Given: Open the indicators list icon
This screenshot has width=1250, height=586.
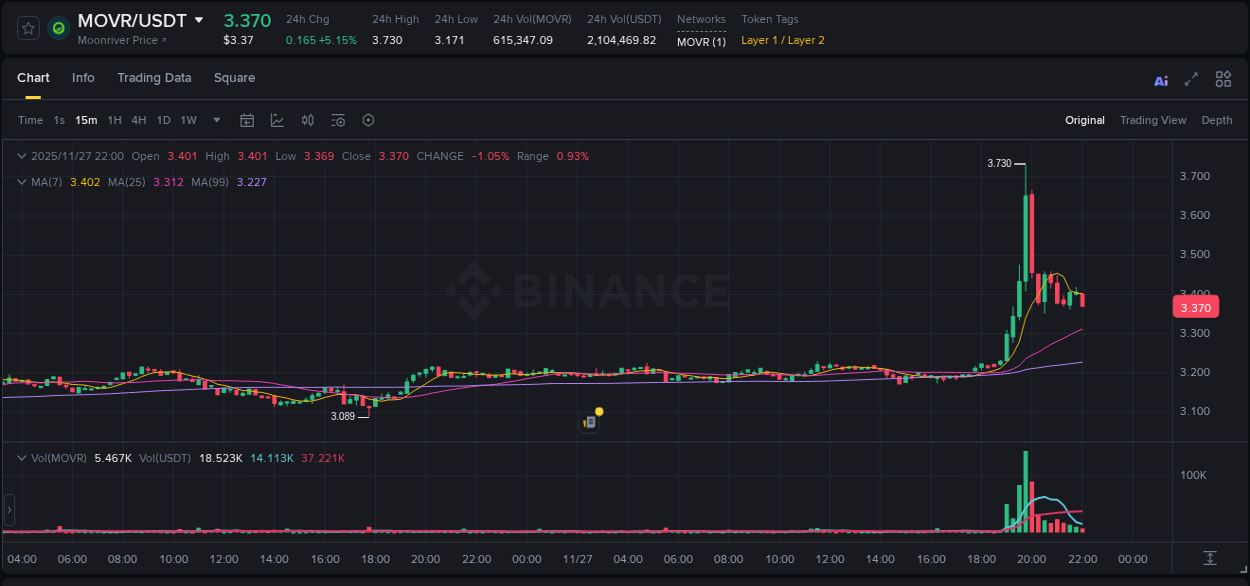Looking at the screenshot, I should click(x=338, y=120).
